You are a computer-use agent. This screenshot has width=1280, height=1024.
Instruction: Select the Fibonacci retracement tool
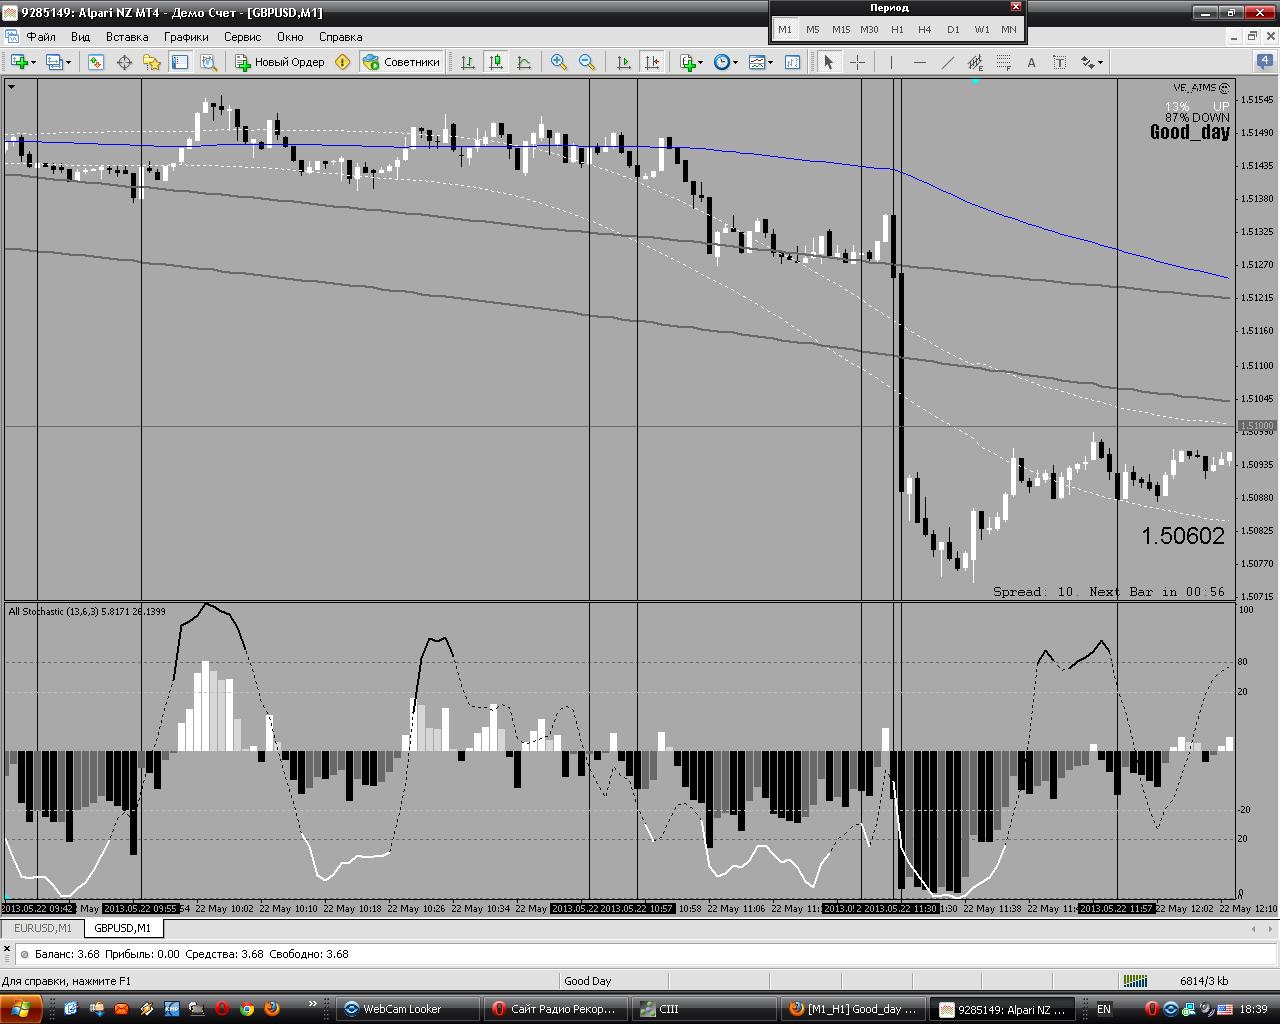click(1003, 62)
